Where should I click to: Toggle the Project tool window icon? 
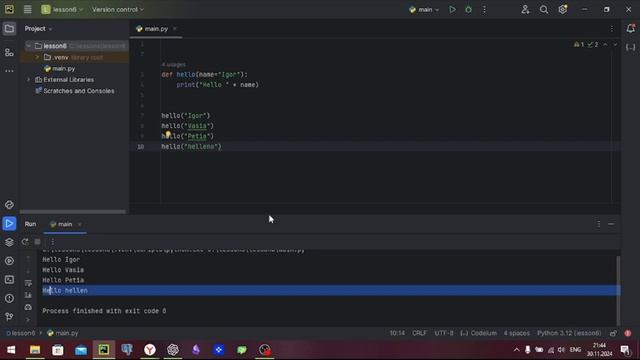[9, 29]
